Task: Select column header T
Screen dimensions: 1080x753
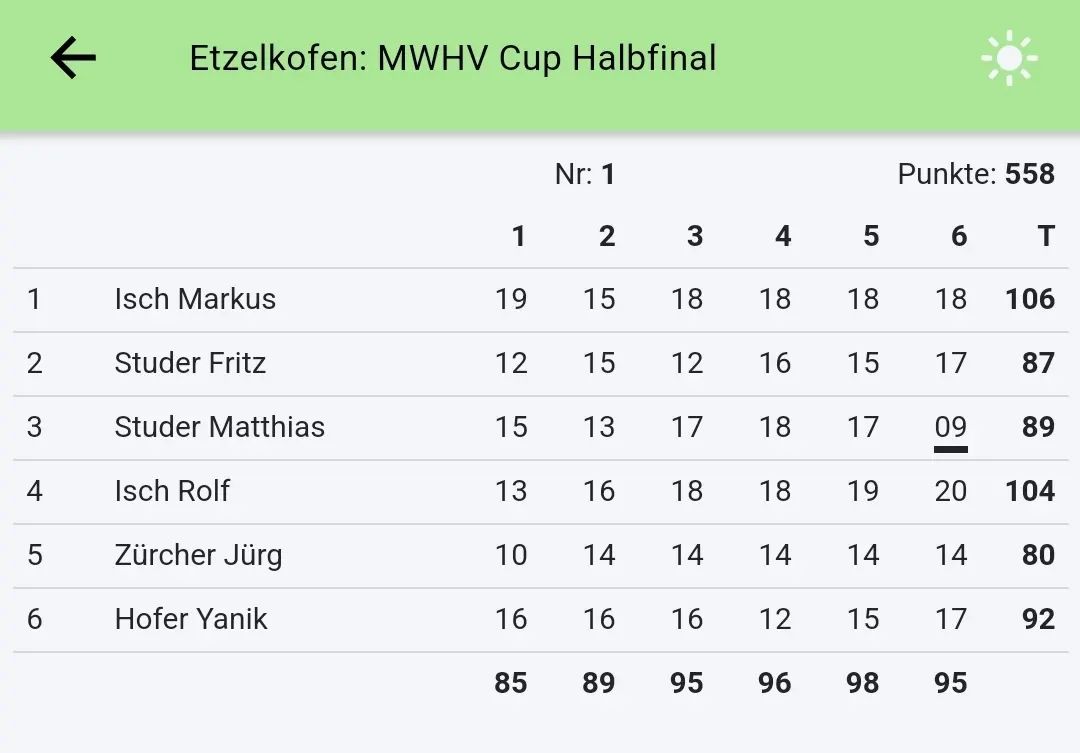Action: pos(1045,236)
